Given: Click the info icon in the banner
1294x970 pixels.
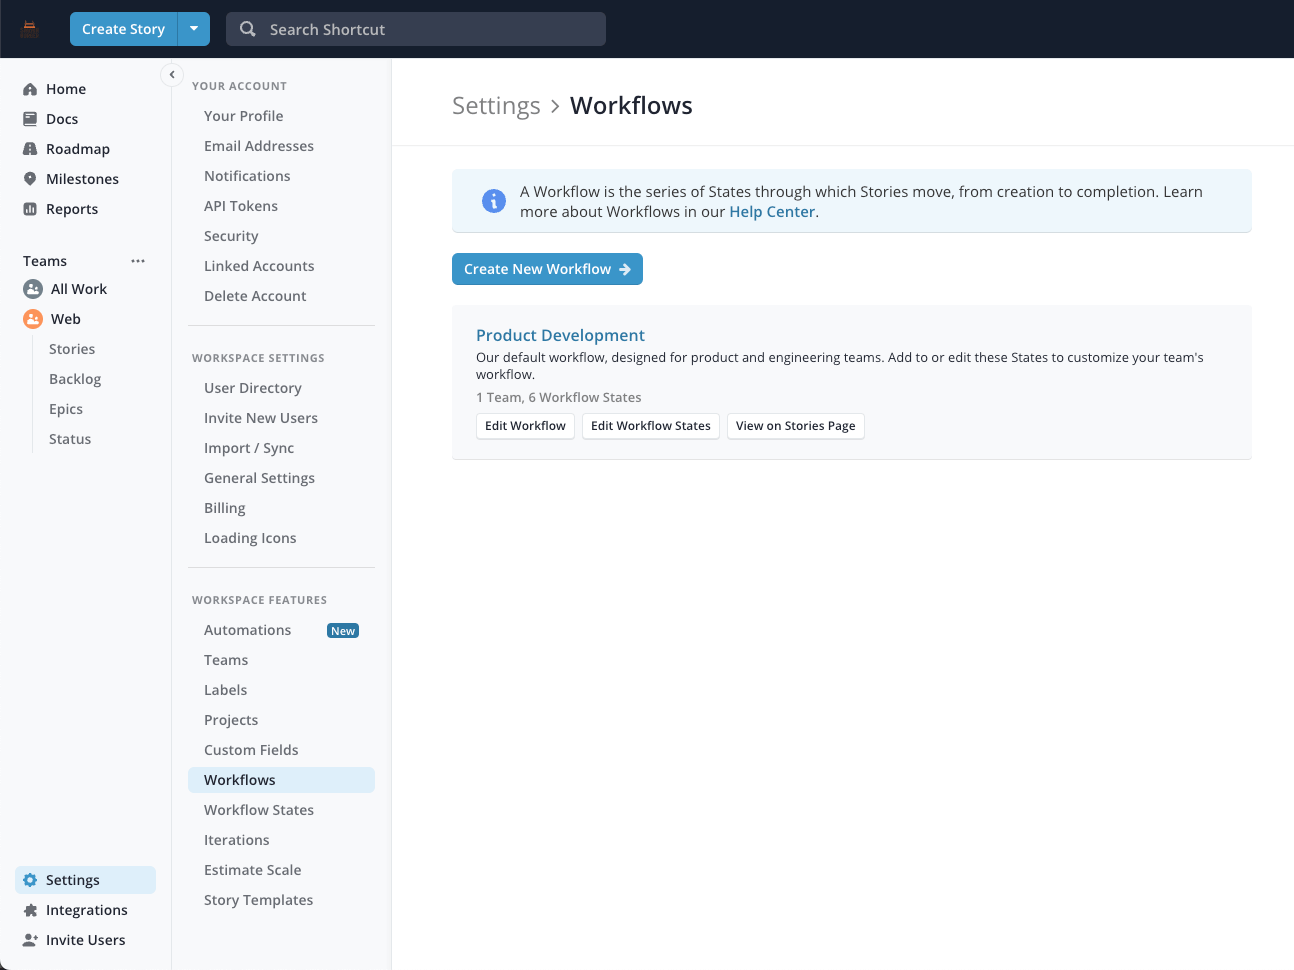Looking at the screenshot, I should point(494,201).
